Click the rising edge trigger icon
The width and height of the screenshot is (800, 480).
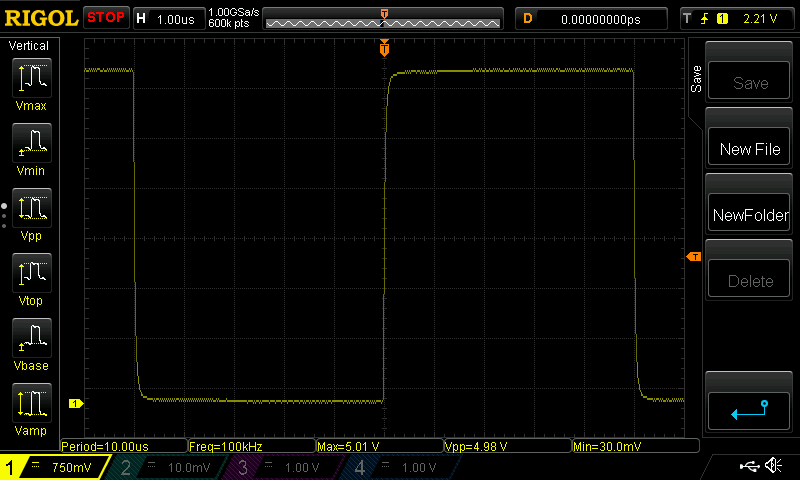pyautogui.click(x=705, y=19)
